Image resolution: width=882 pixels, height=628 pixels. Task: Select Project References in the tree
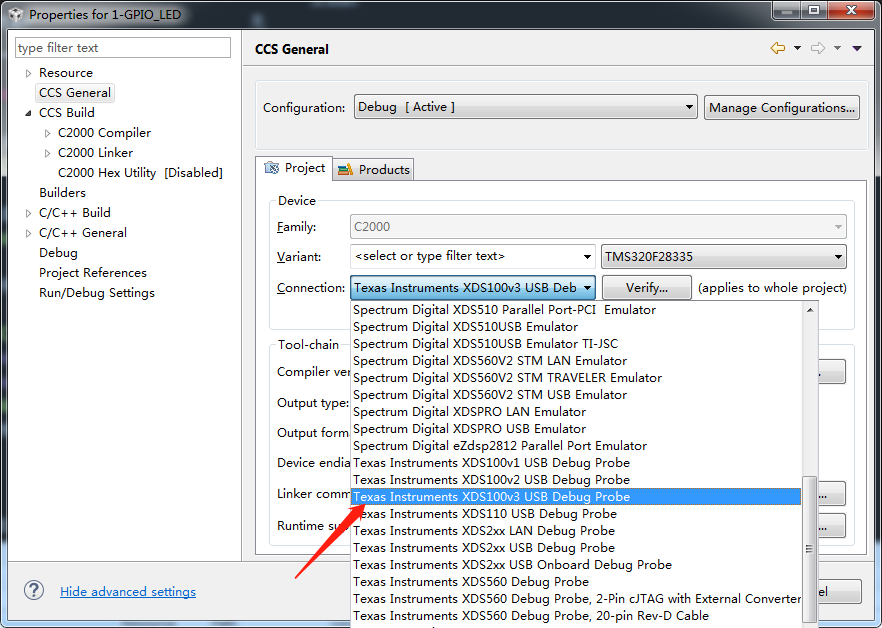click(x=93, y=273)
